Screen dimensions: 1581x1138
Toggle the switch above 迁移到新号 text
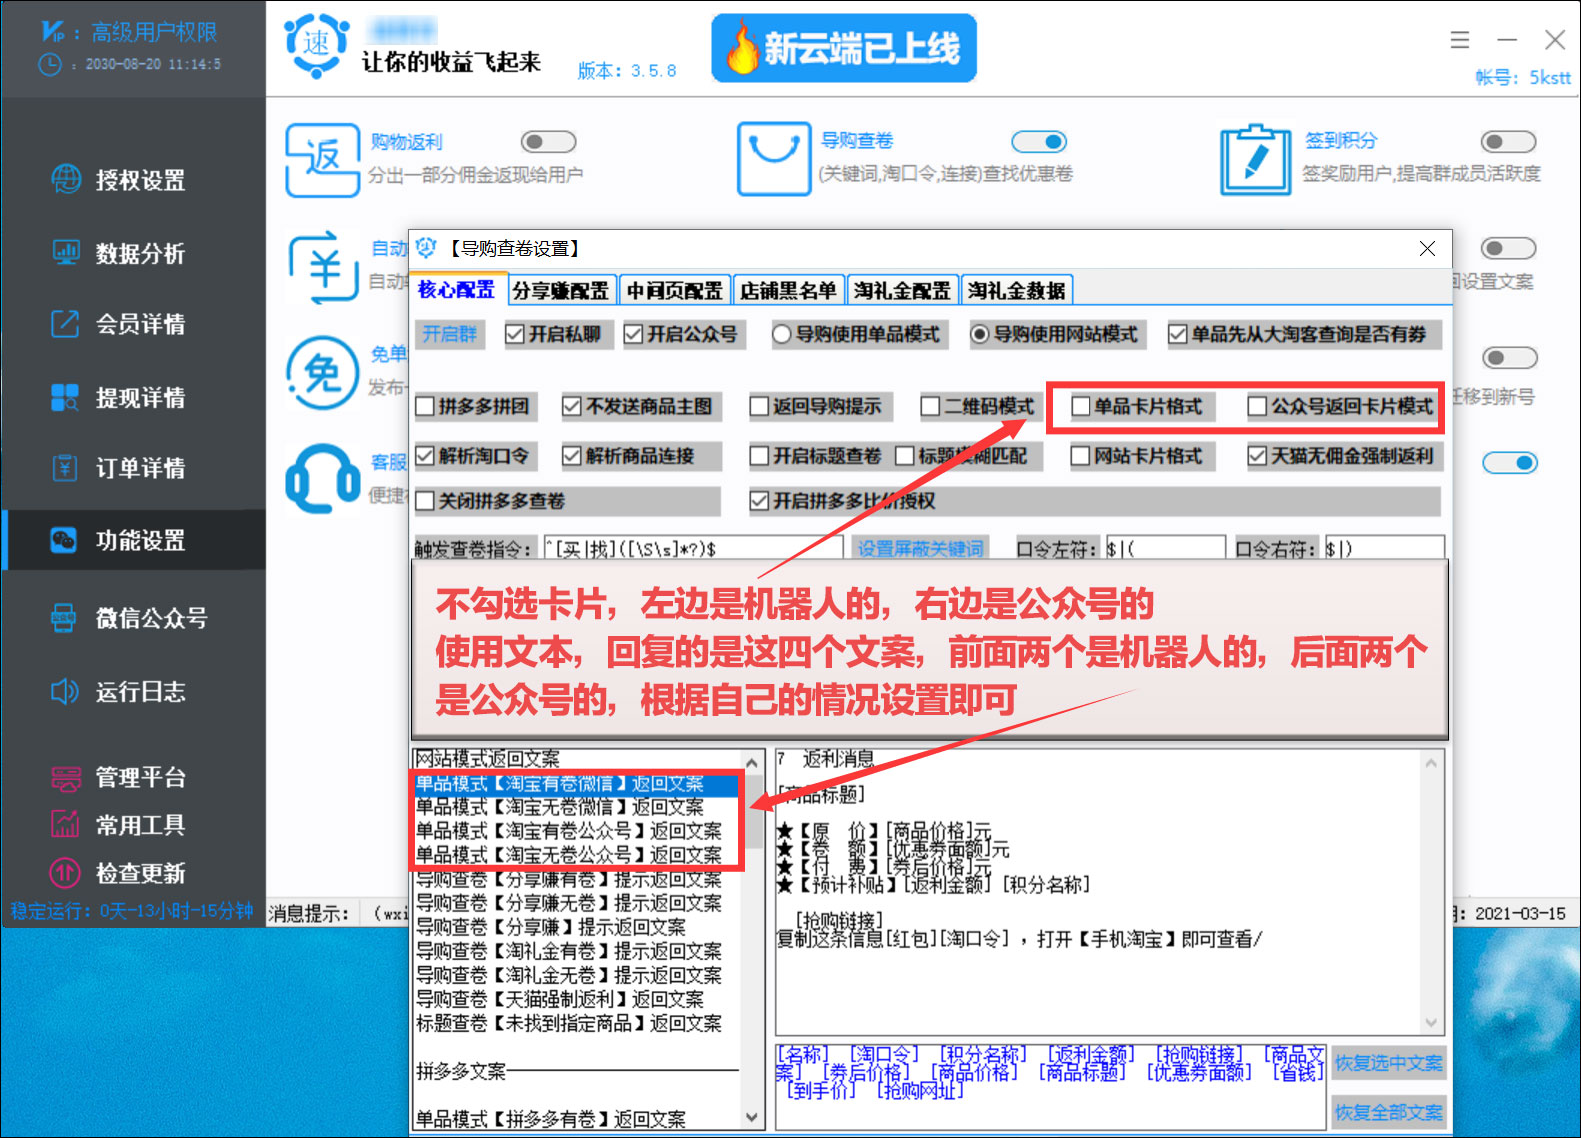coord(1509,358)
